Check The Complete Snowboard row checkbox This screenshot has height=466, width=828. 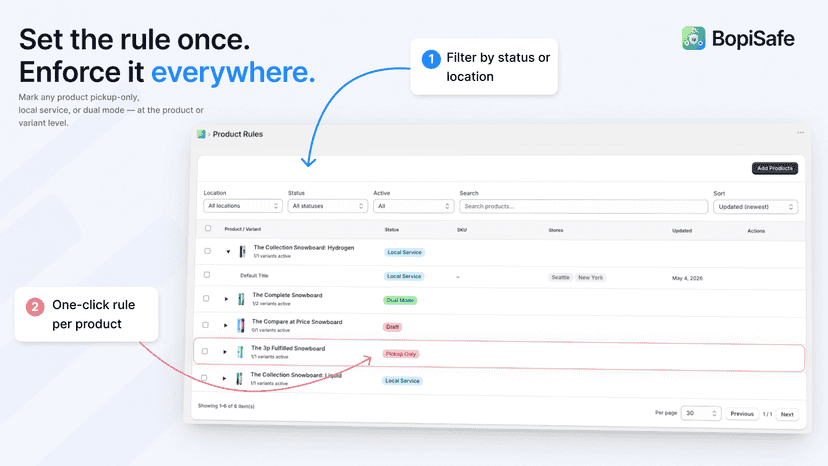pos(206,299)
